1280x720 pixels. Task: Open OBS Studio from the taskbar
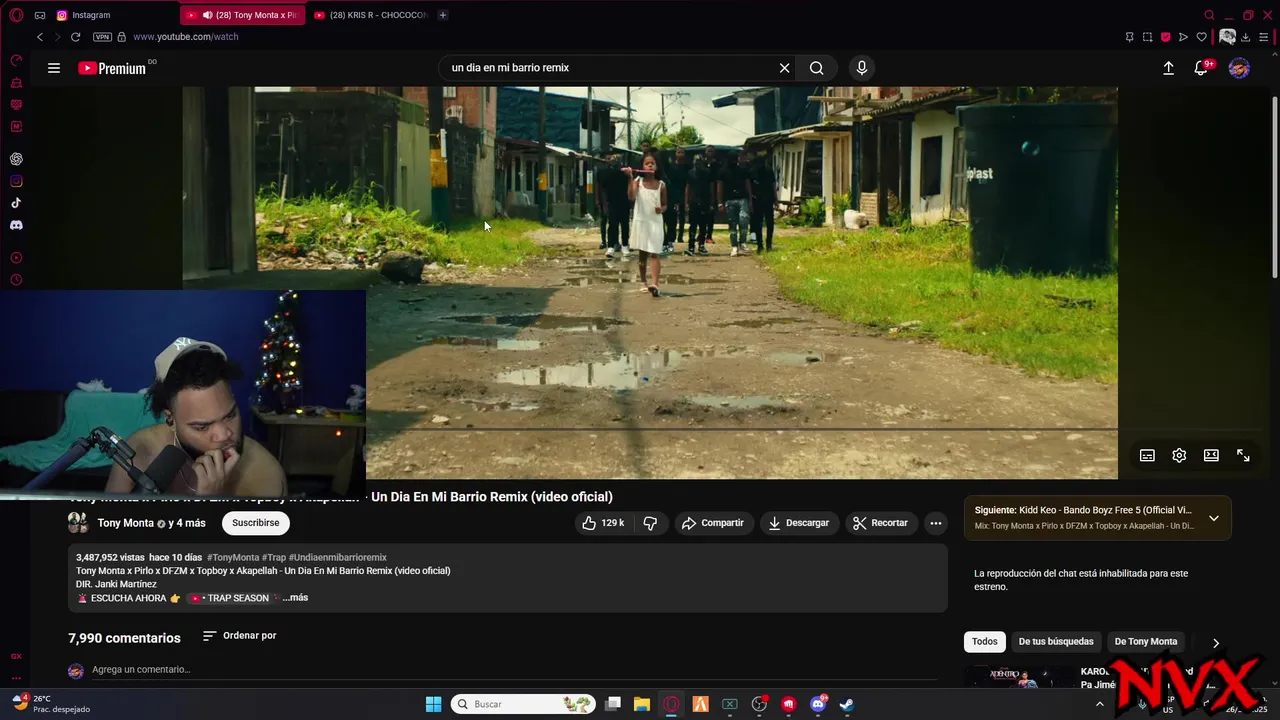[759, 704]
